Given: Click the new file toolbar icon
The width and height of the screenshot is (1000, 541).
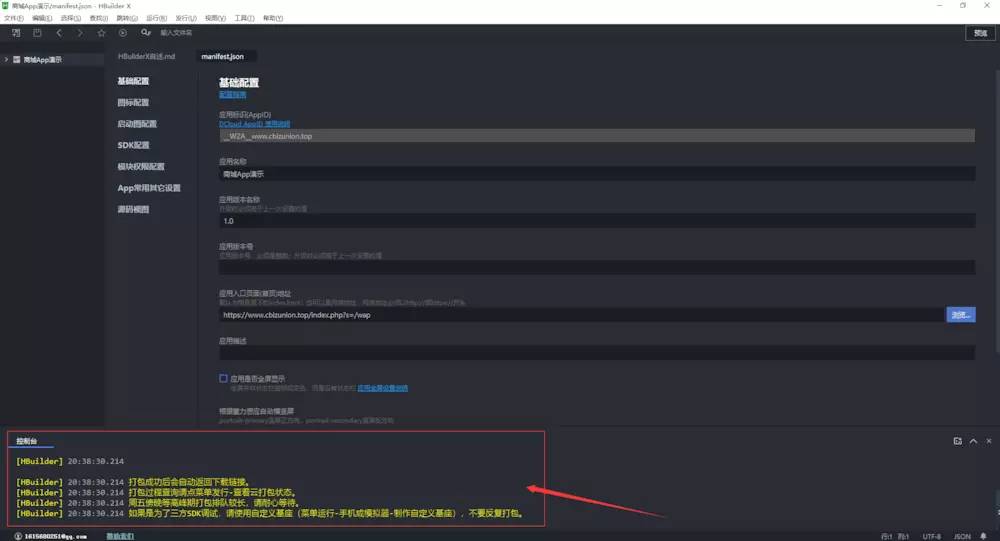Looking at the screenshot, I should click(x=16, y=33).
